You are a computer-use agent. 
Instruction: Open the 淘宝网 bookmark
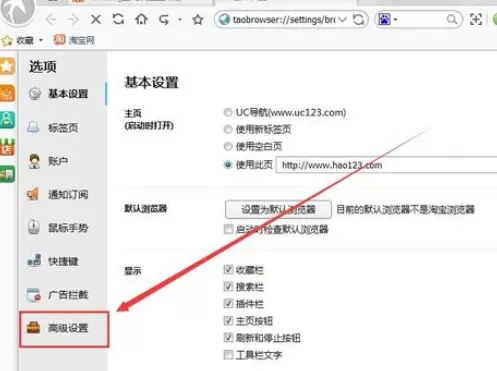(x=74, y=40)
